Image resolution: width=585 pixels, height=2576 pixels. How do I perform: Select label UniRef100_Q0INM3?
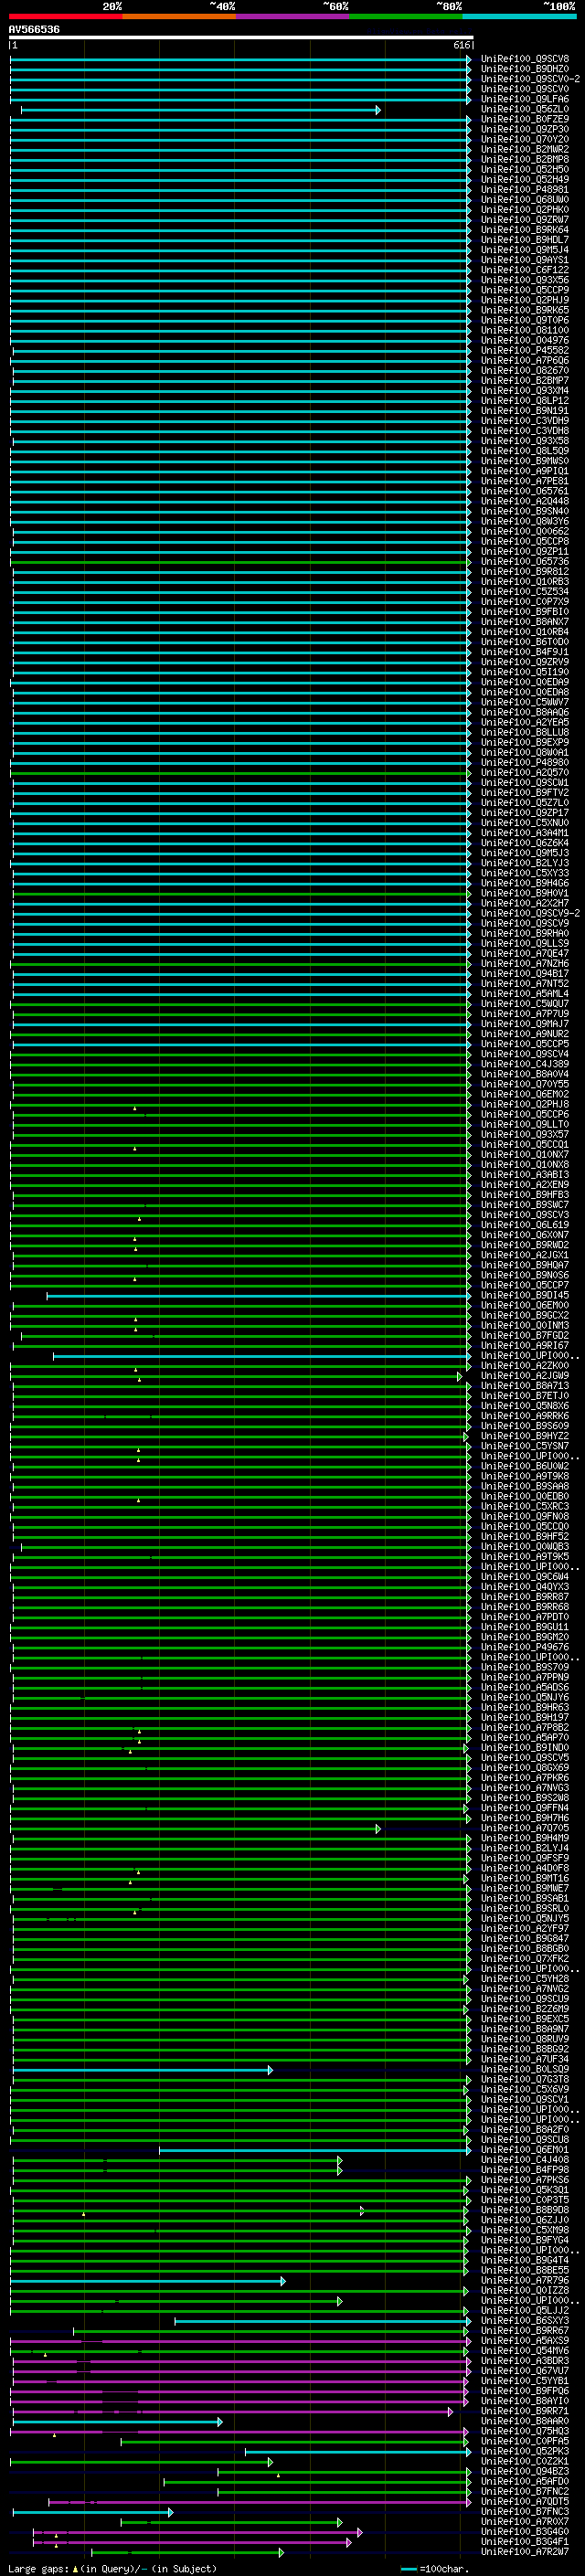tap(525, 1325)
